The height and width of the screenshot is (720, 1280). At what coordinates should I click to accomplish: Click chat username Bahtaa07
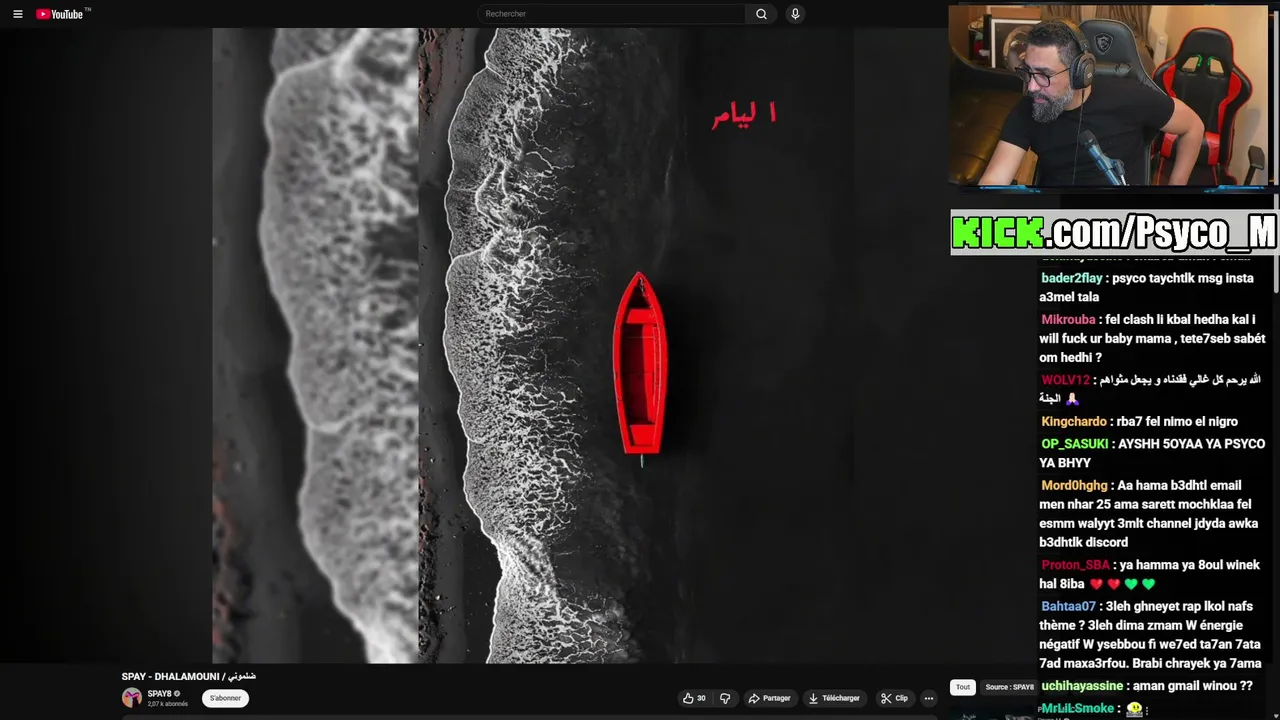tap(1068, 606)
